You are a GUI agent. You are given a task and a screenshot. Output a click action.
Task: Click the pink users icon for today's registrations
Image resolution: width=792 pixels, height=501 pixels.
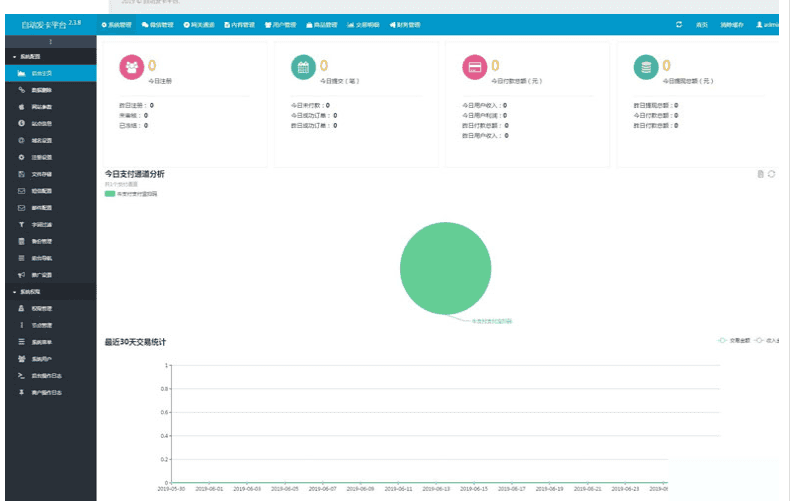132,67
